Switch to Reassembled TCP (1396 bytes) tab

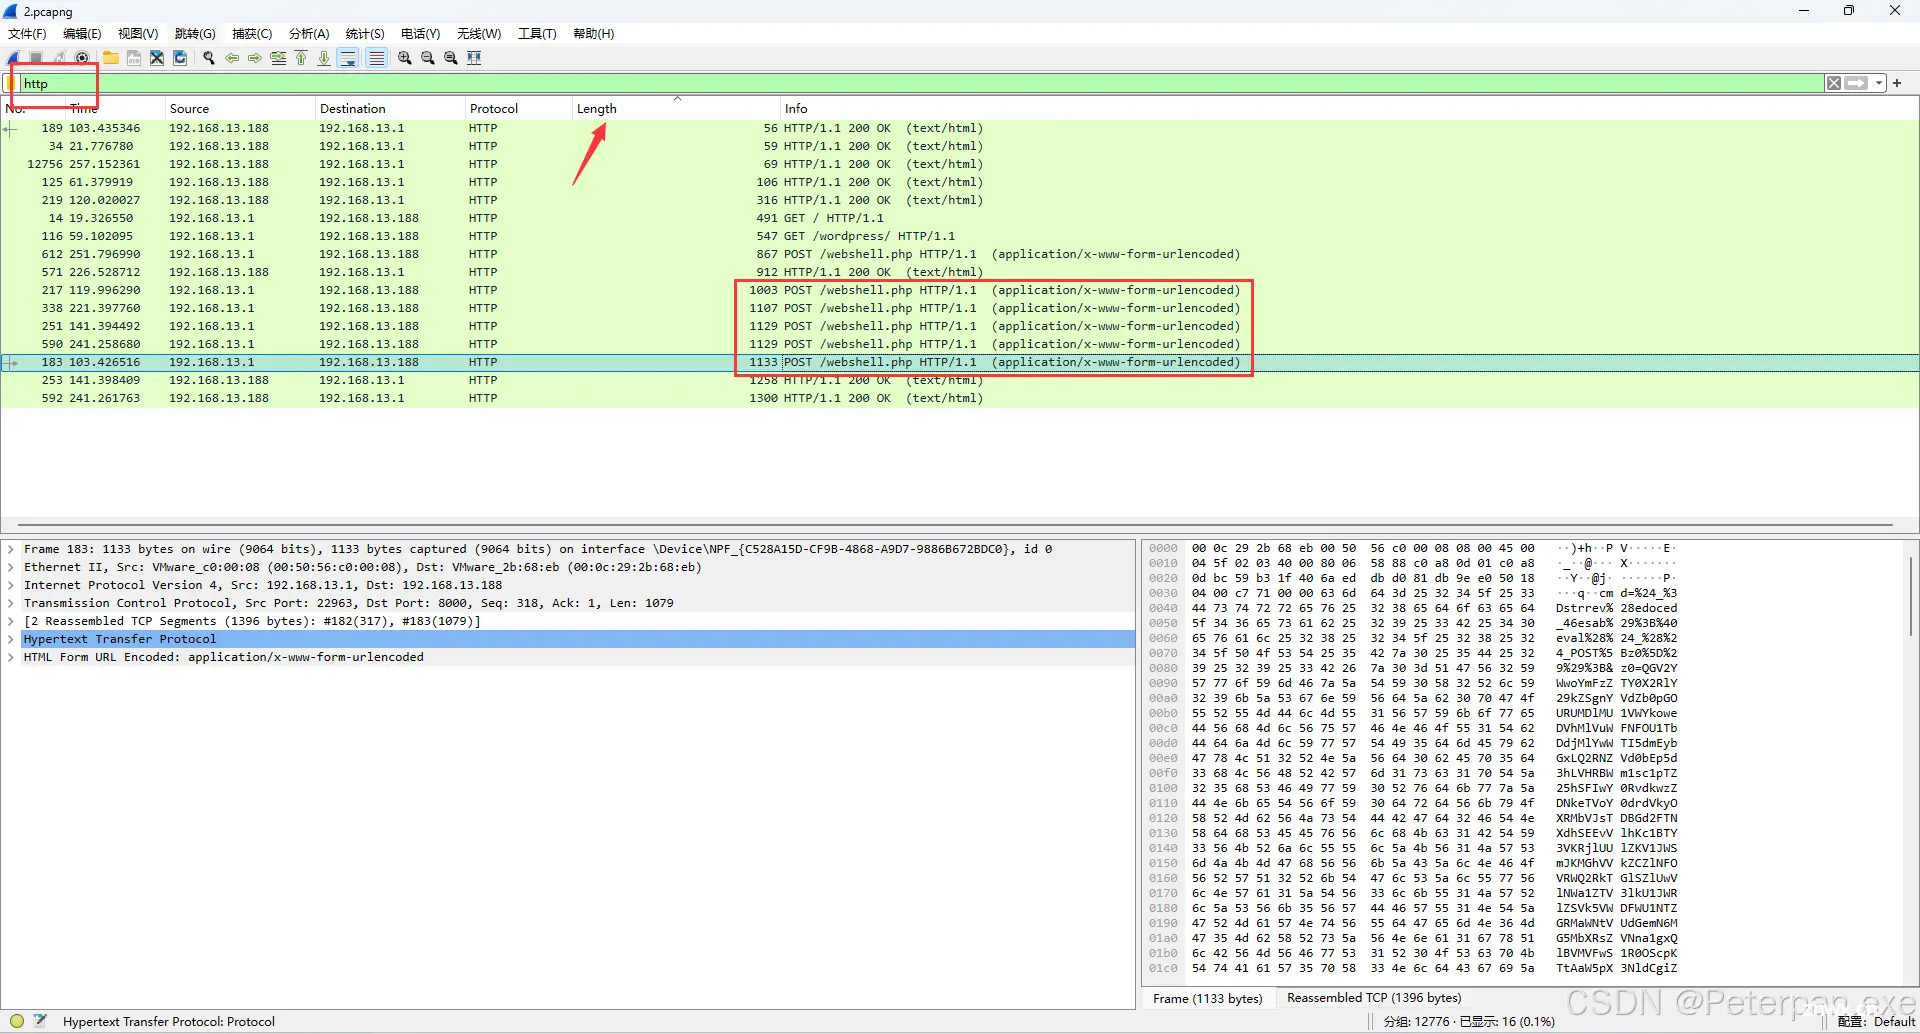click(1374, 998)
